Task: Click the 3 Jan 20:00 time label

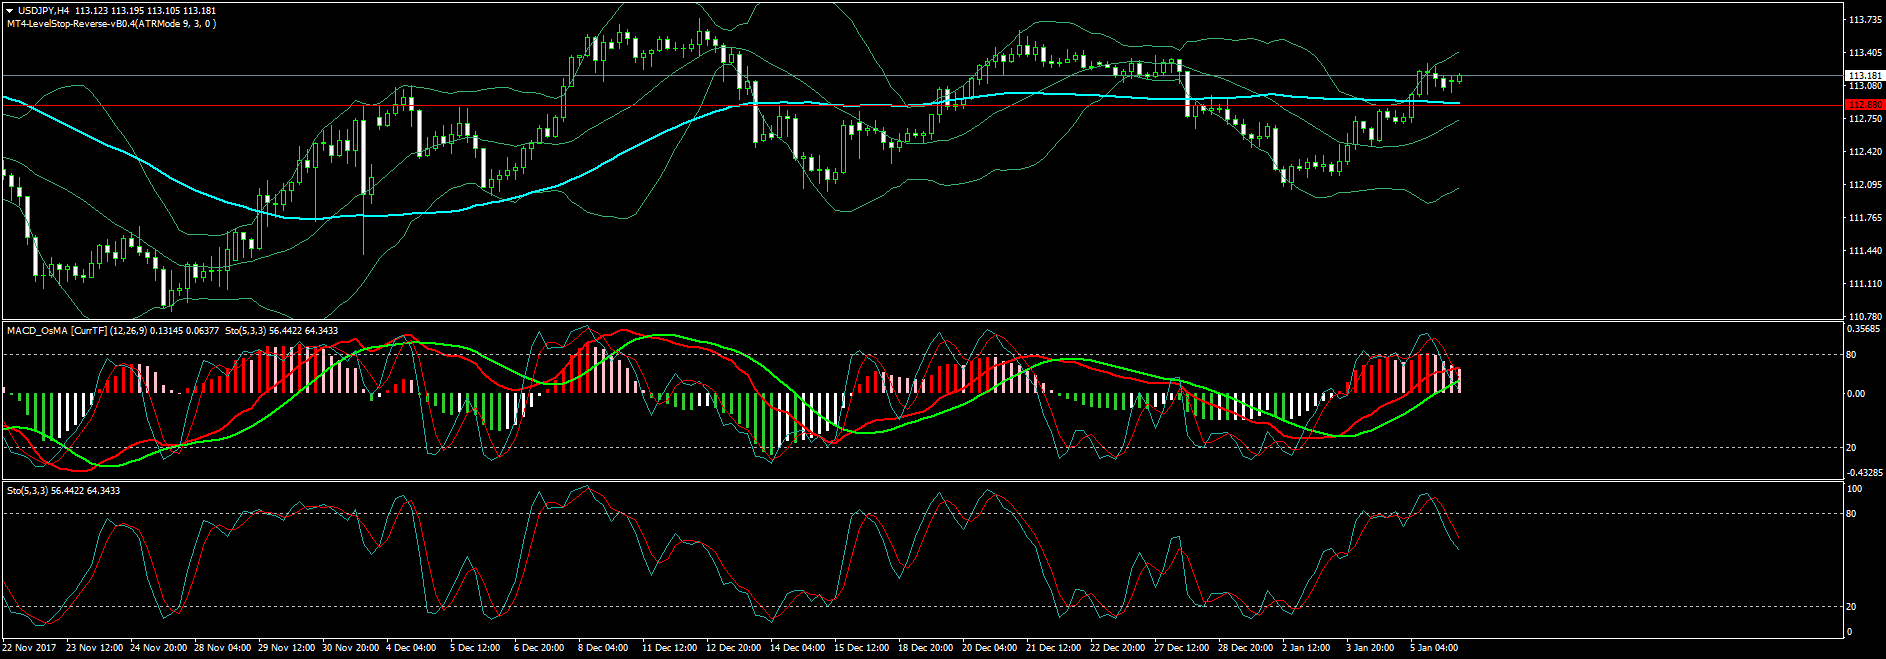Action: [1370, 648]
